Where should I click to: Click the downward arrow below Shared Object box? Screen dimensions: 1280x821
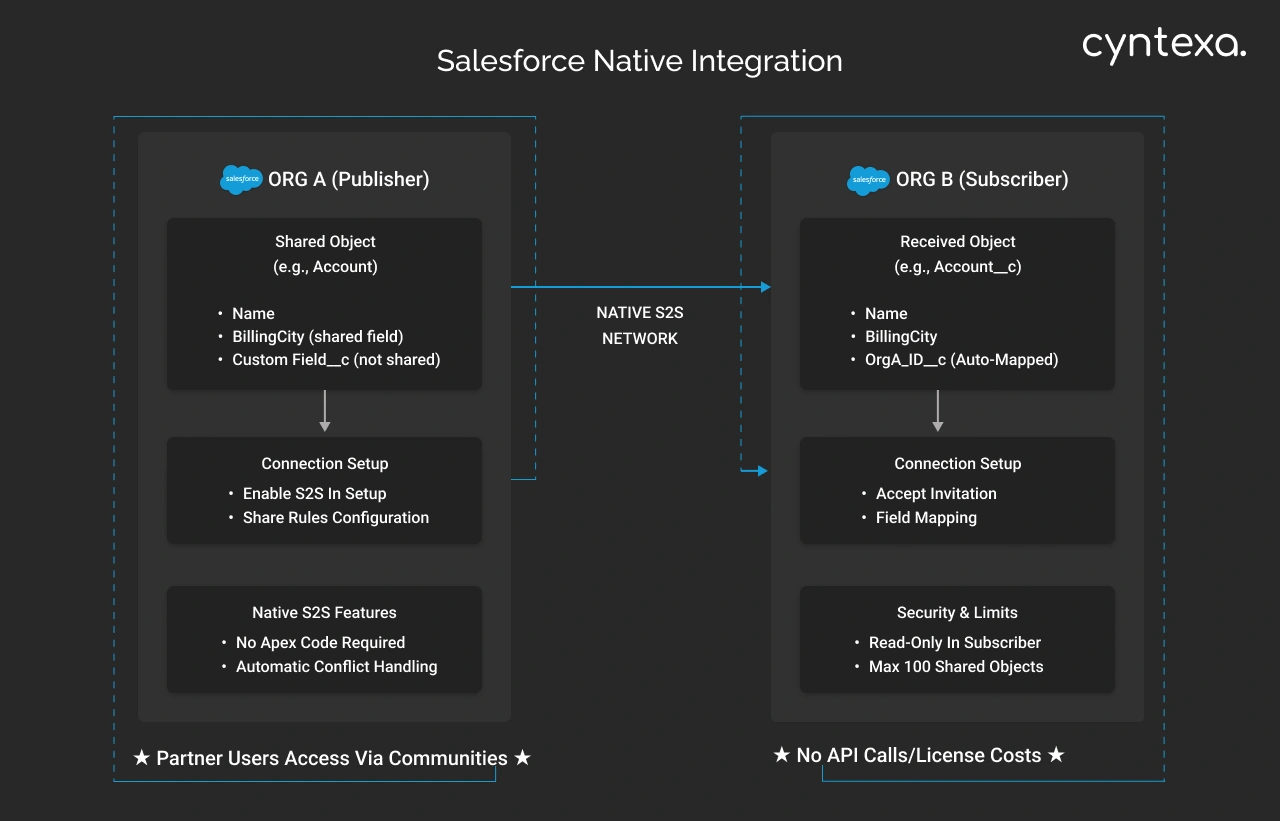tap(325, 410)
